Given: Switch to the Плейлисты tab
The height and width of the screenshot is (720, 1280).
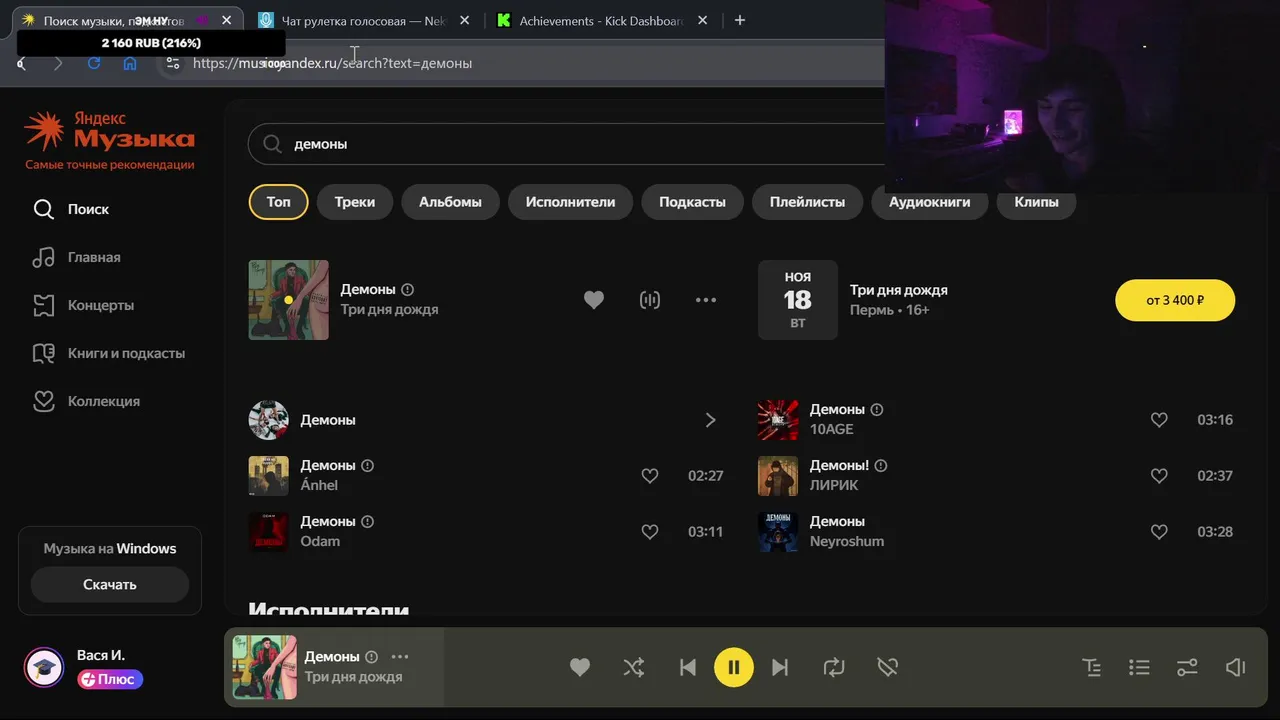Looking at the screenshot, I should click(807, 202).
